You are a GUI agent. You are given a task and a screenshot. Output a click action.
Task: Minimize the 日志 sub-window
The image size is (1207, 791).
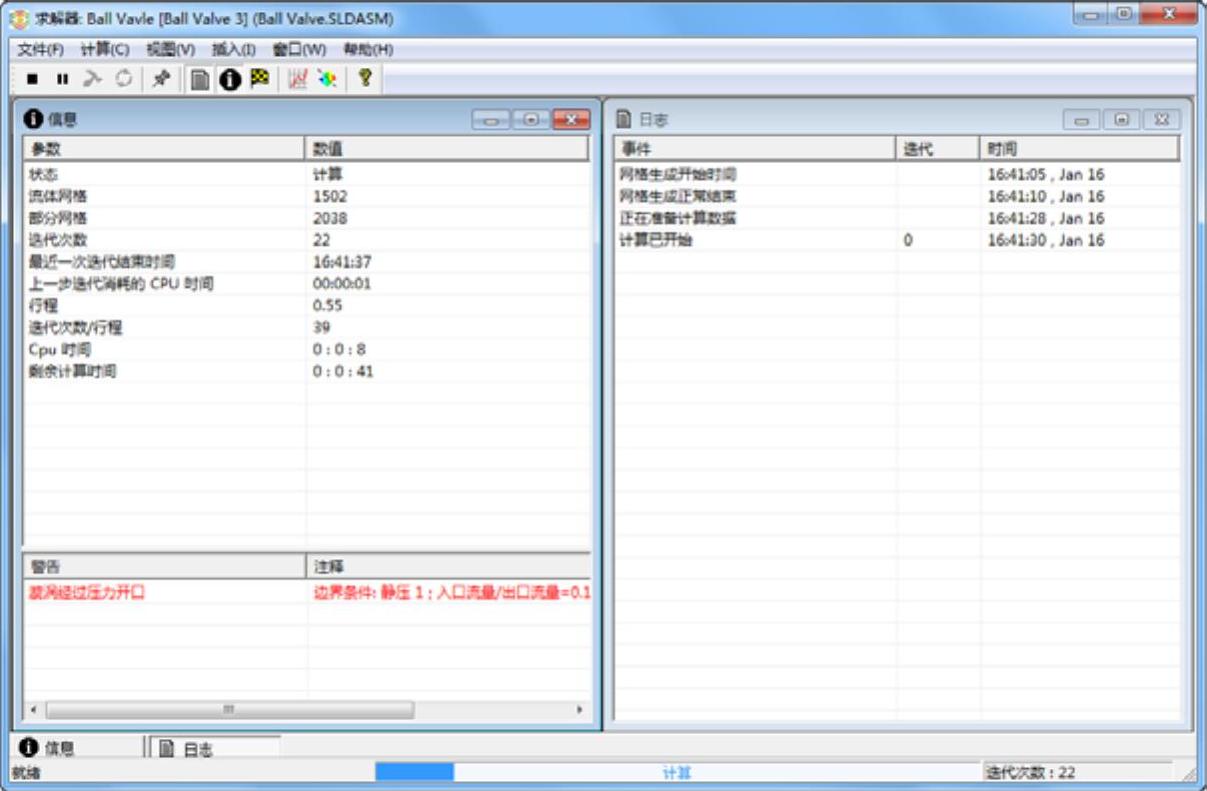click(1082, 120)
